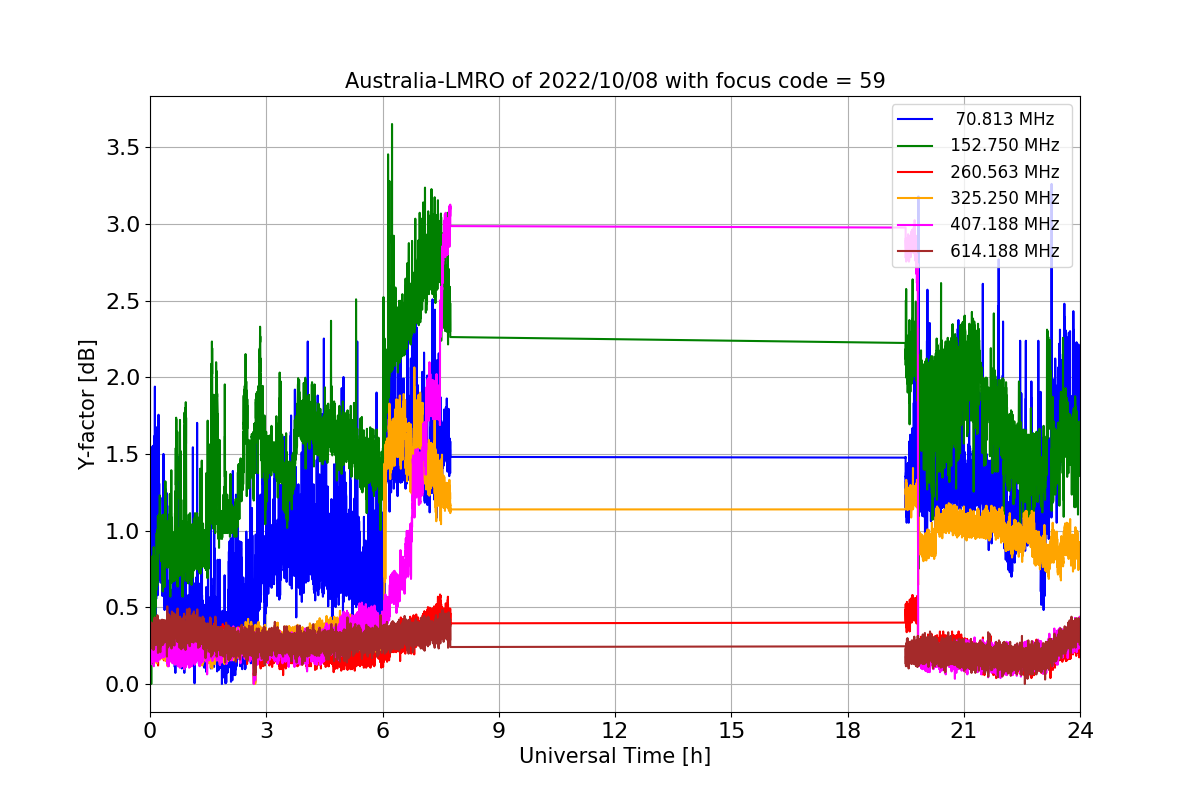Click the green line swatch in the legend
Screen dimensions: 1200x800
pyautogui.click(x=915, y=146)
